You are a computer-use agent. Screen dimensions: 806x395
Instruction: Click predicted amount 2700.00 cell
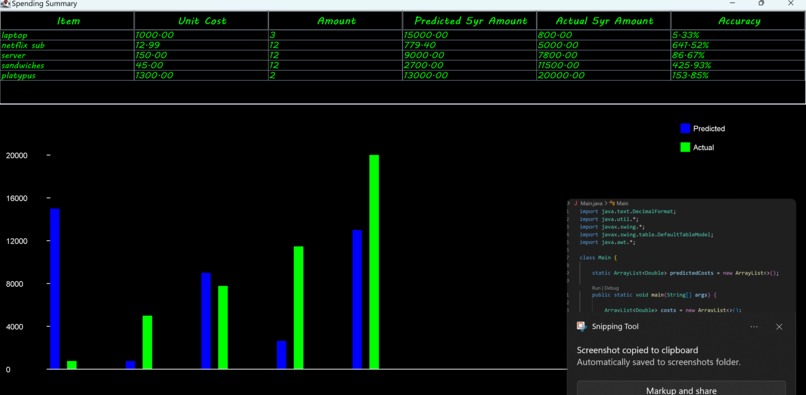(x=470, y=65)
